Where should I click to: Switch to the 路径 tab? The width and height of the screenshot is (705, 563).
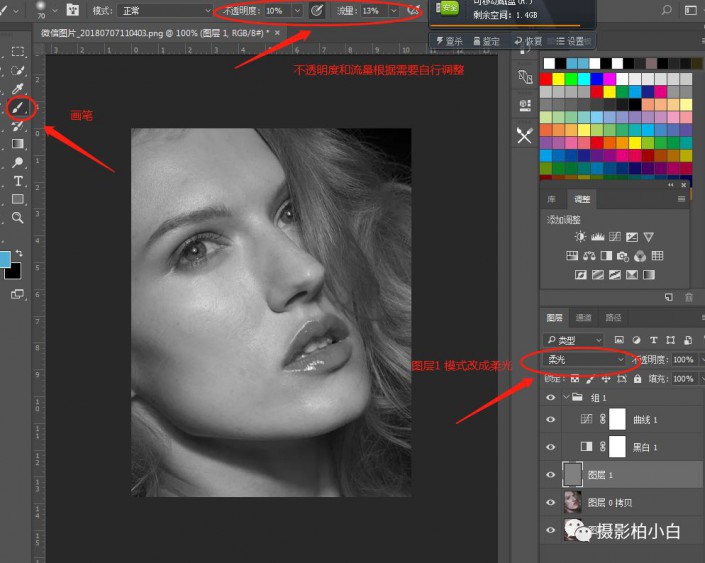point(613,318)
